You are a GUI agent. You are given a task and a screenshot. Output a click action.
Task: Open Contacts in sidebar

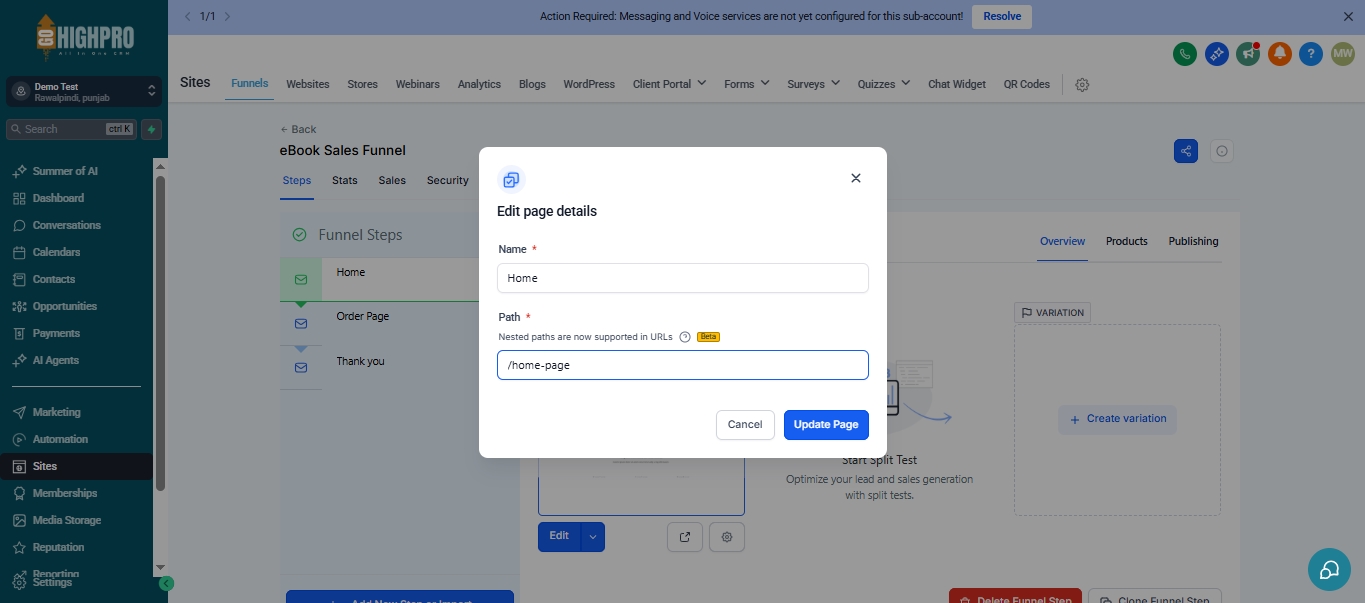(x=54, y=279)
